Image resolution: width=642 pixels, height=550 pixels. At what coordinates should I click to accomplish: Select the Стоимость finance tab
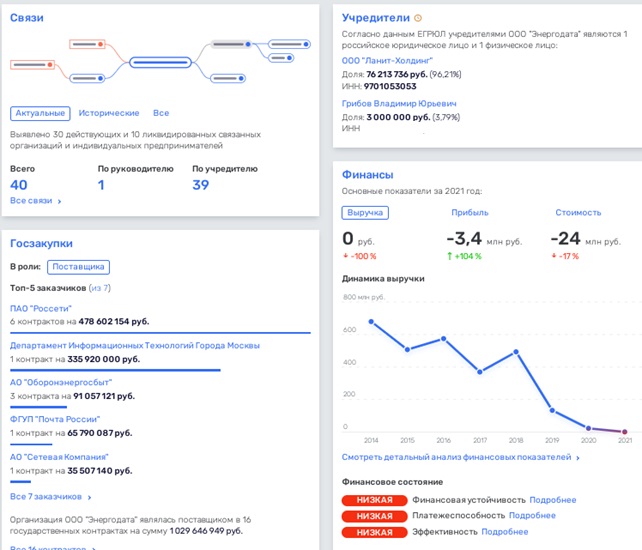pos(578,213)
